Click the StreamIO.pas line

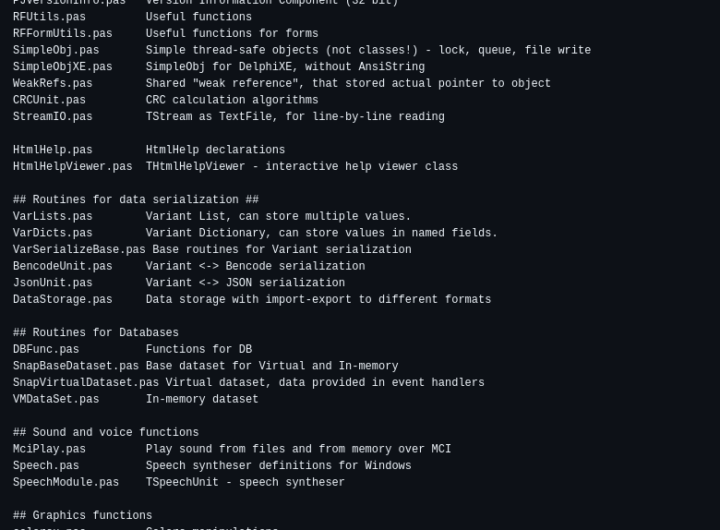point(52,117)
